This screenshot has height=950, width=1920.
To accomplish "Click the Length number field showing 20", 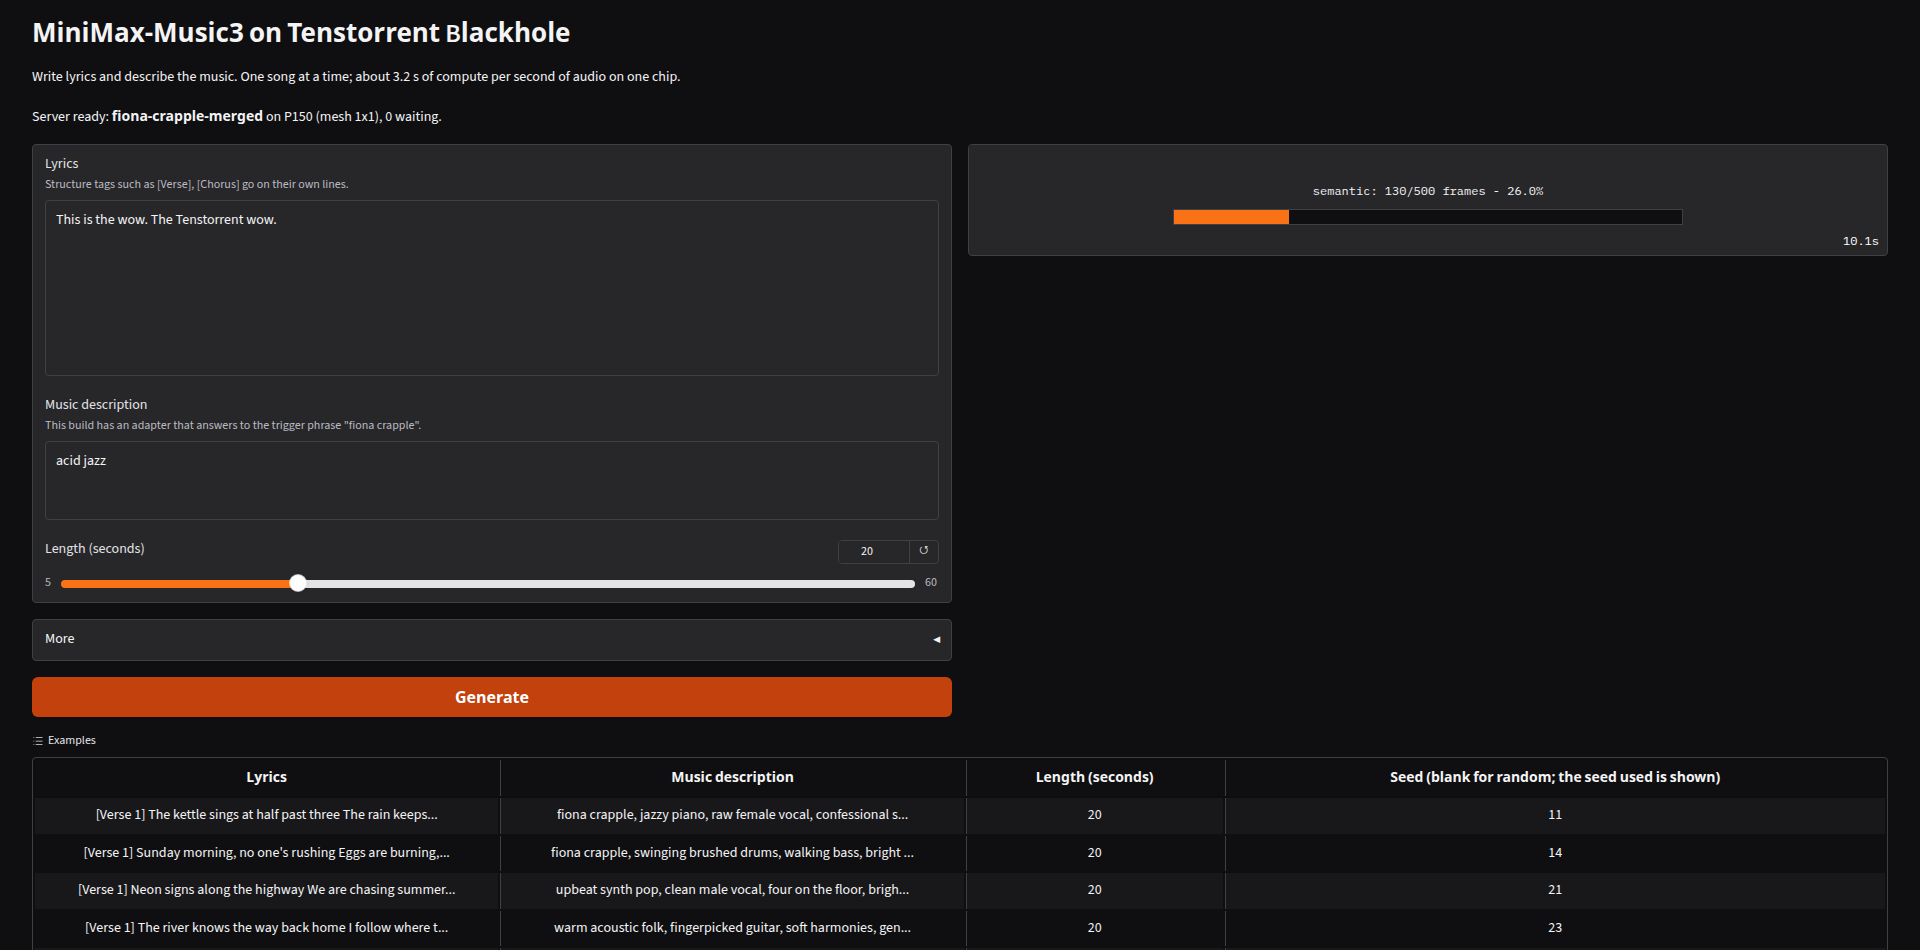I will (874, 551).
